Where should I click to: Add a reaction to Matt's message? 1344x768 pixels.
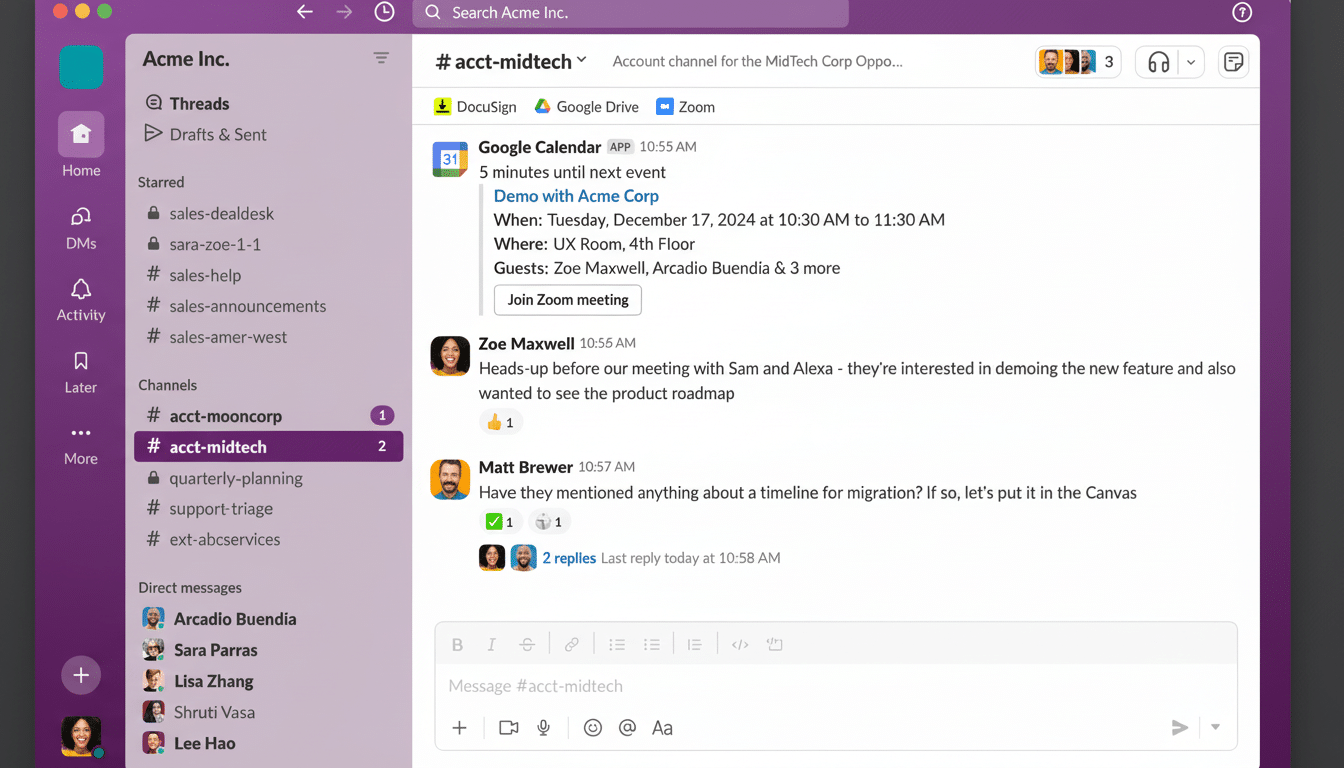[x=549, y=521]
